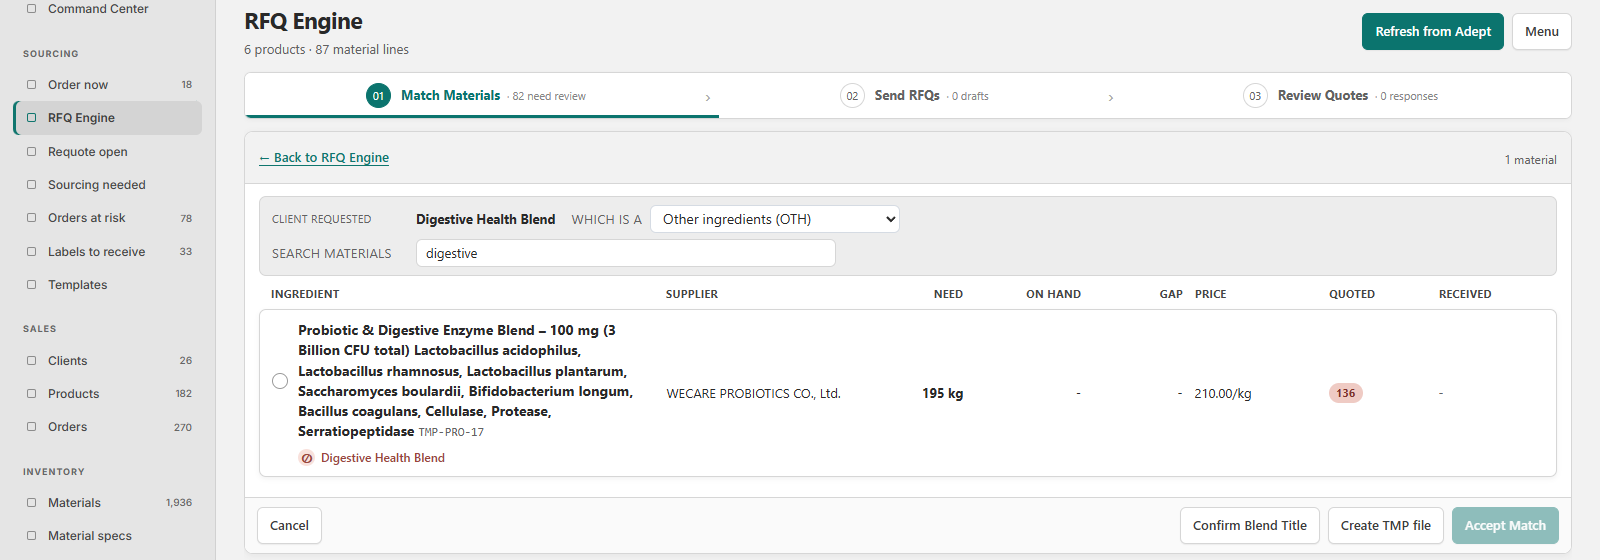
Task: Click the Command Center sidebar icon
Action: click(x=31, y=8)
